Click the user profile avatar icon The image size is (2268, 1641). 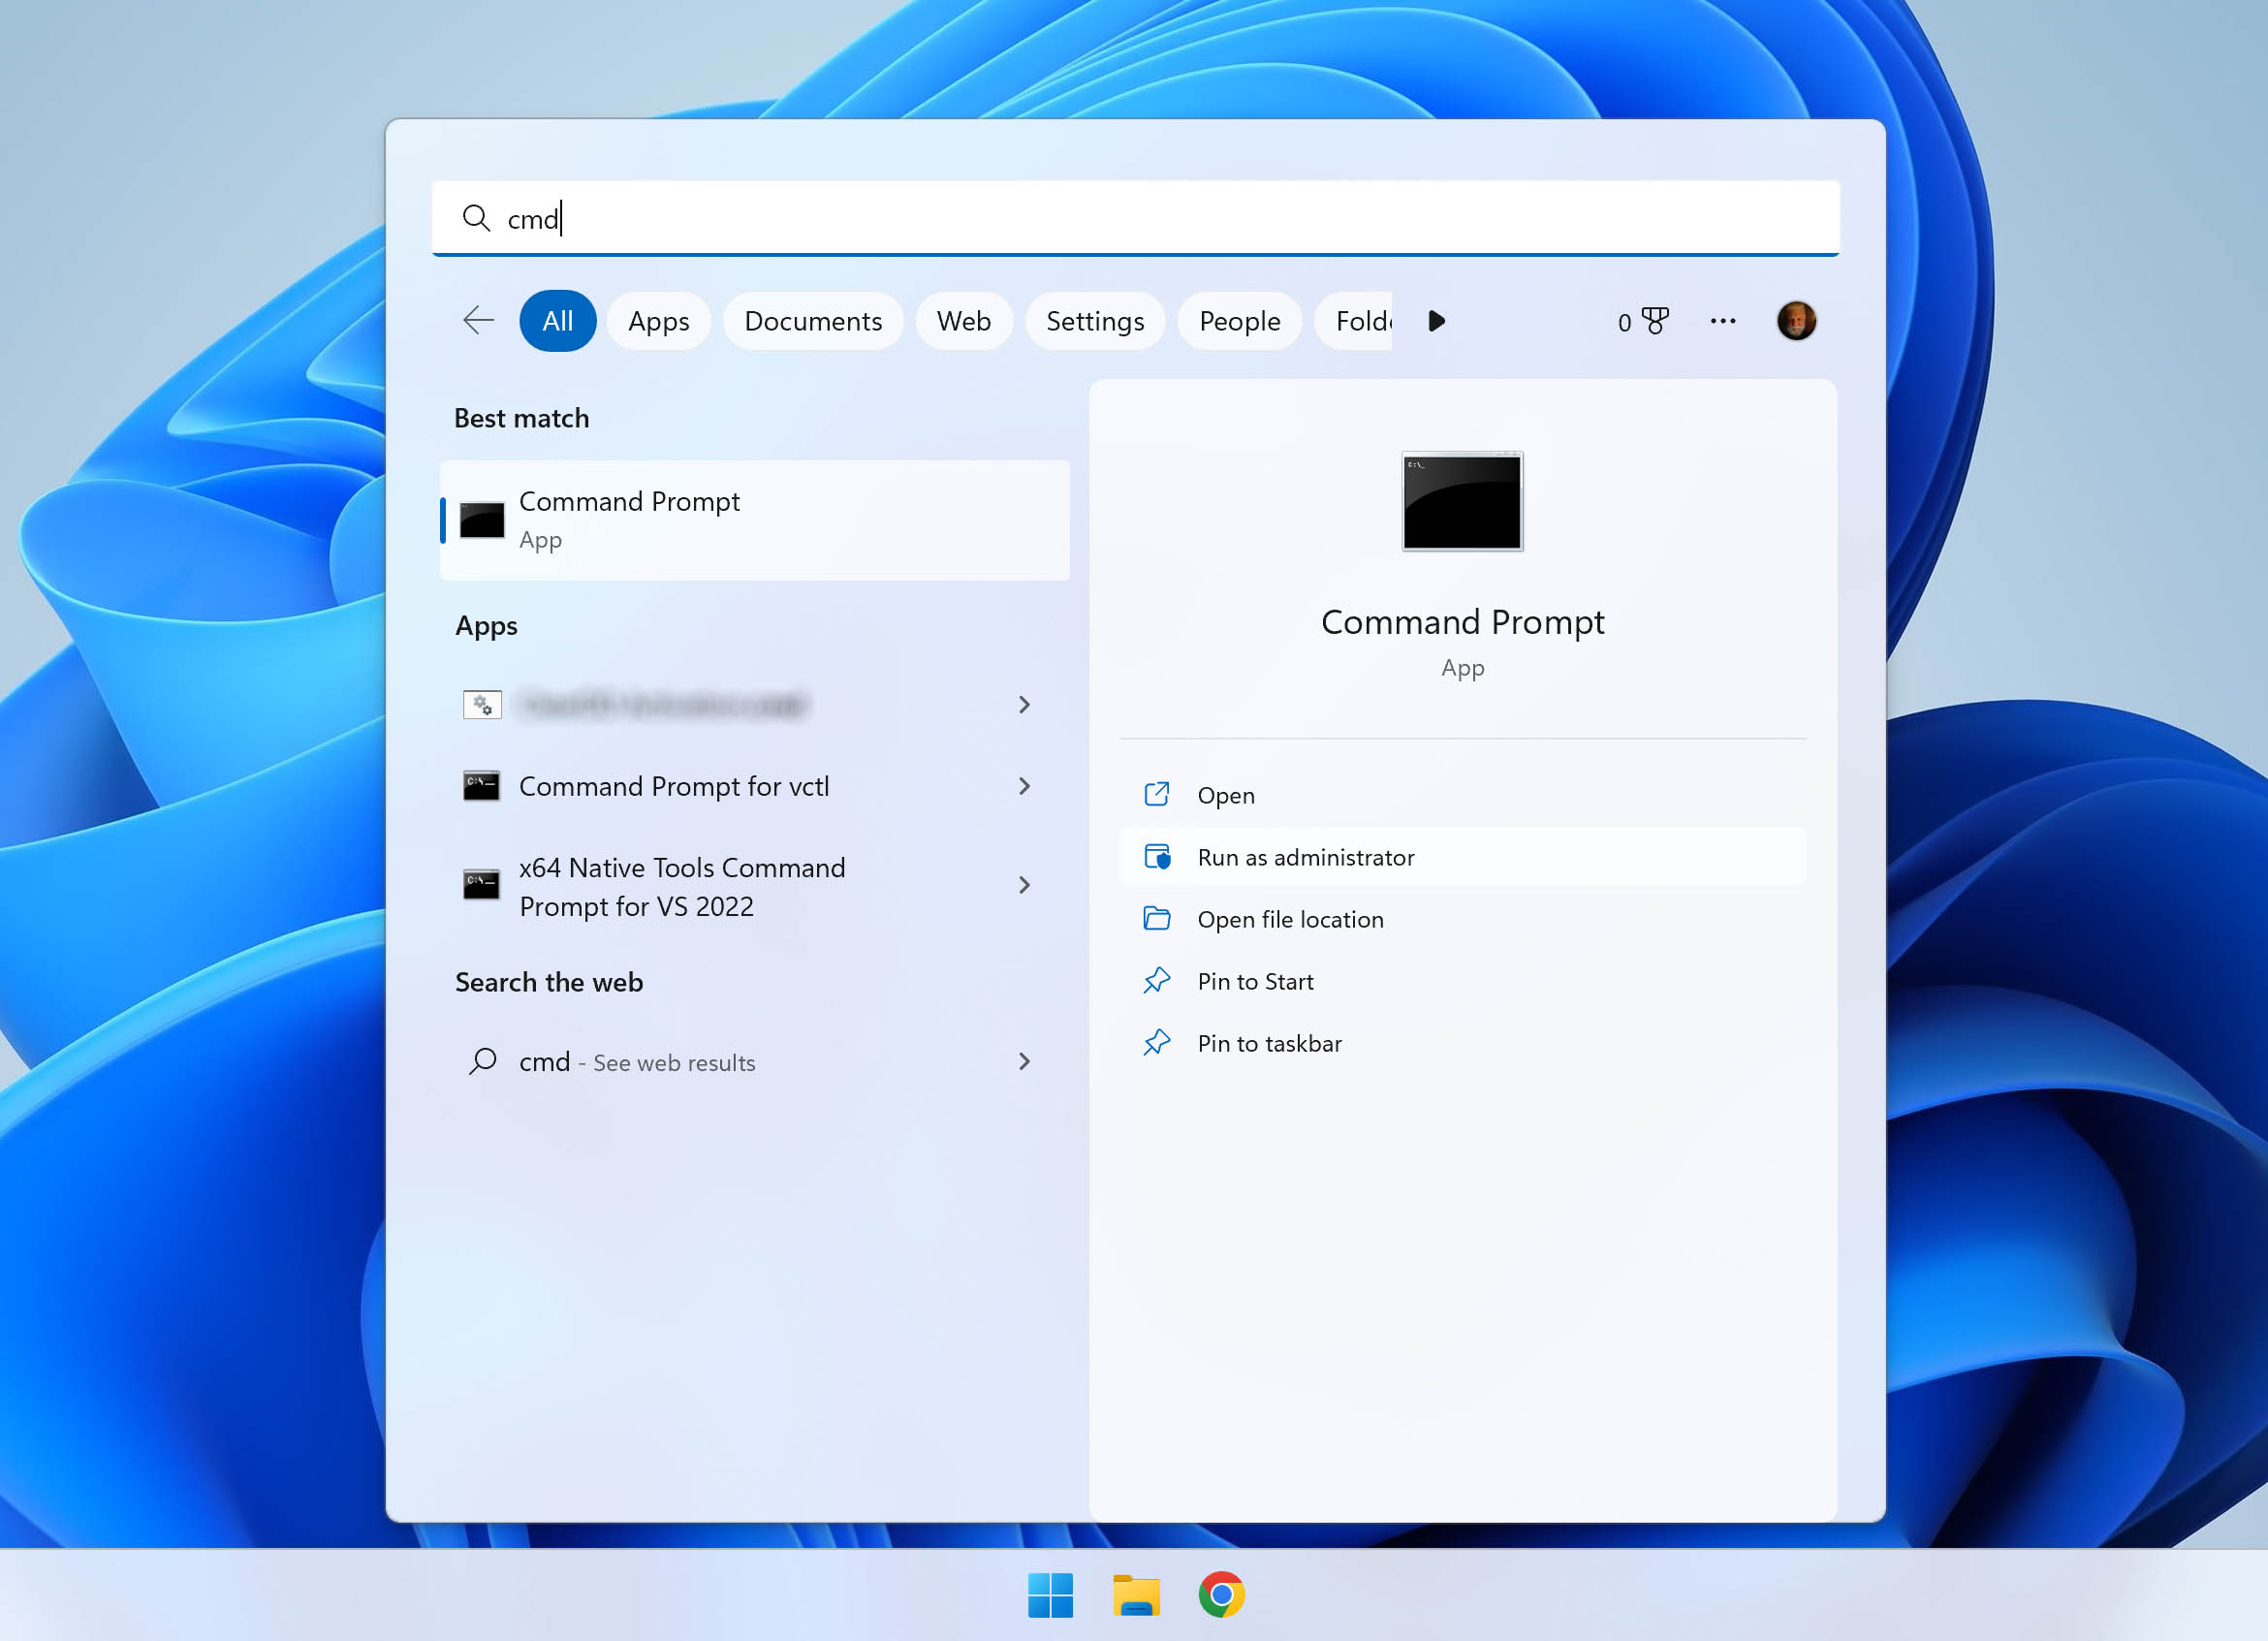point(1792,321)
